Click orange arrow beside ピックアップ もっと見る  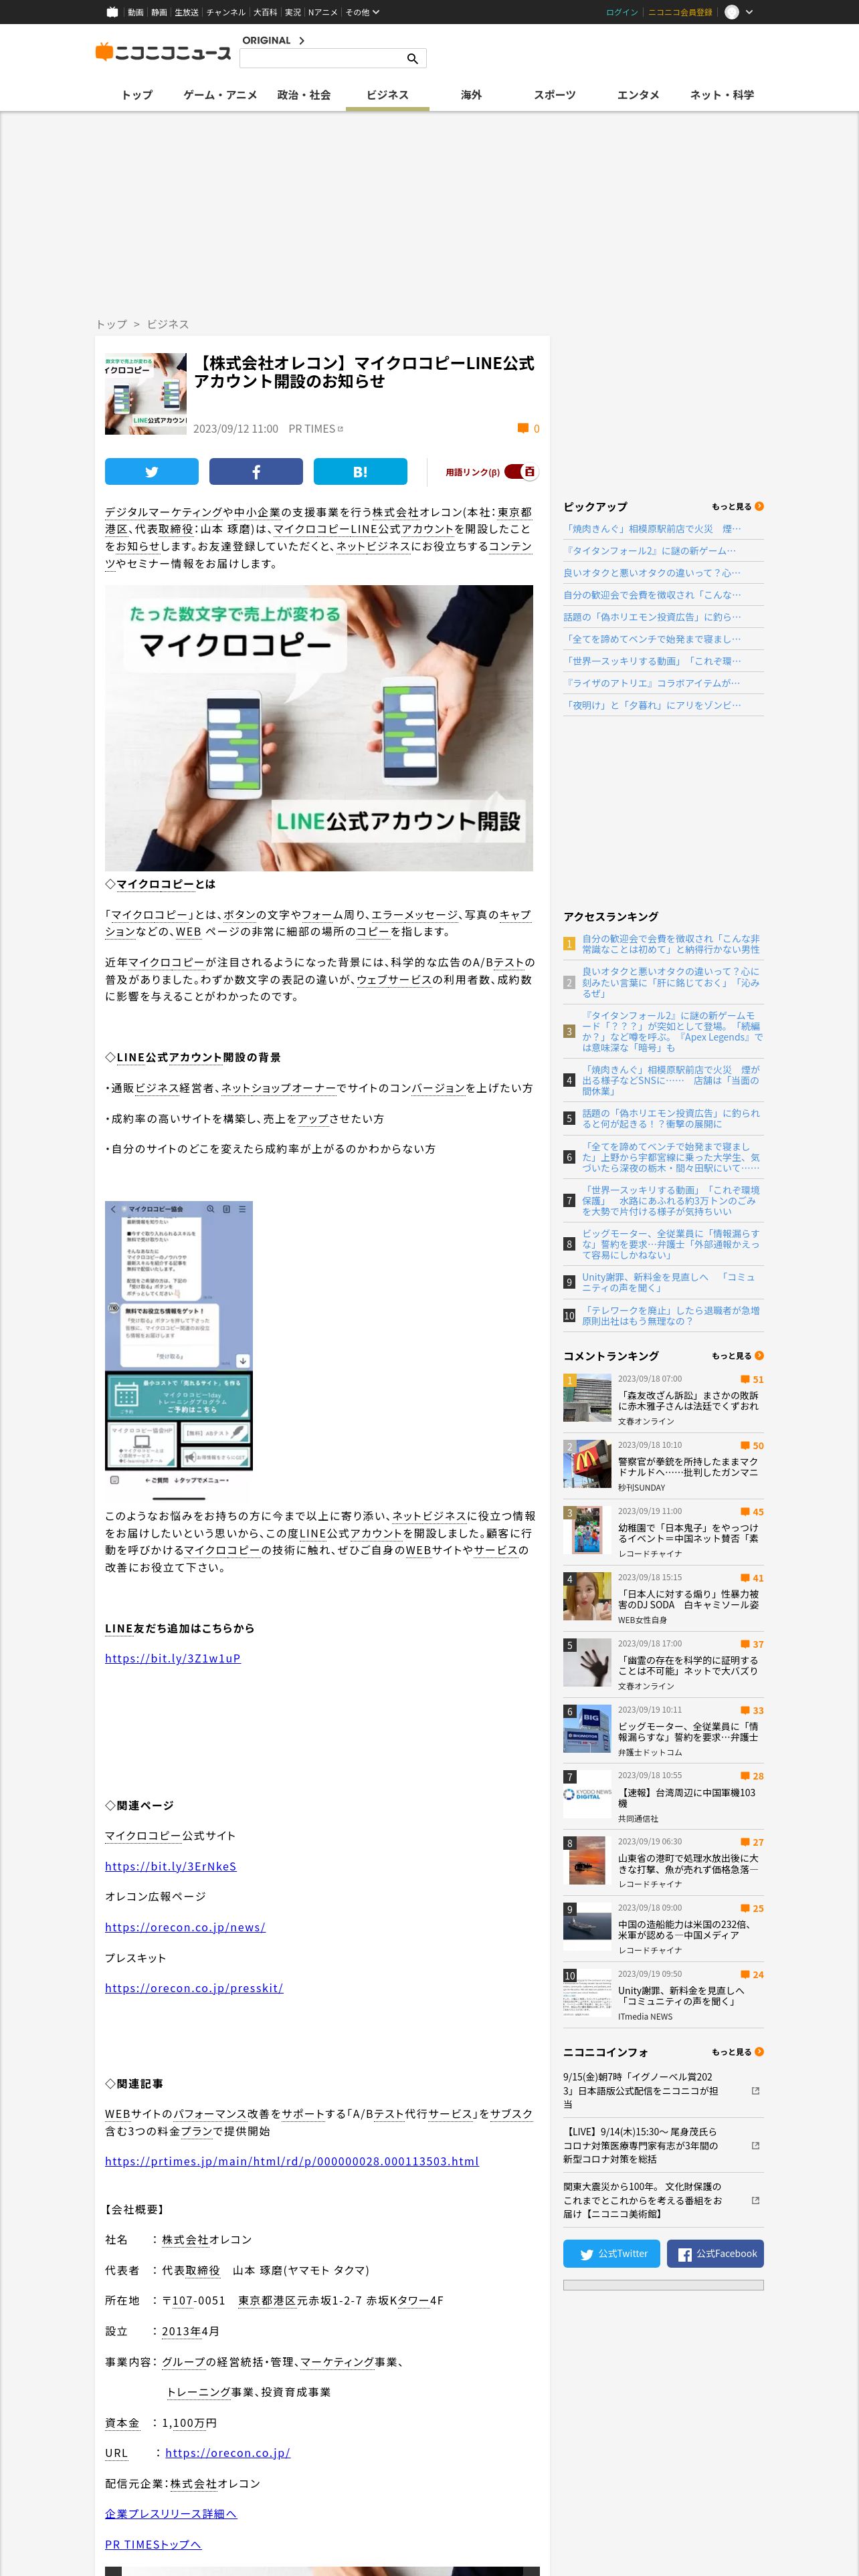coord(759,506)
